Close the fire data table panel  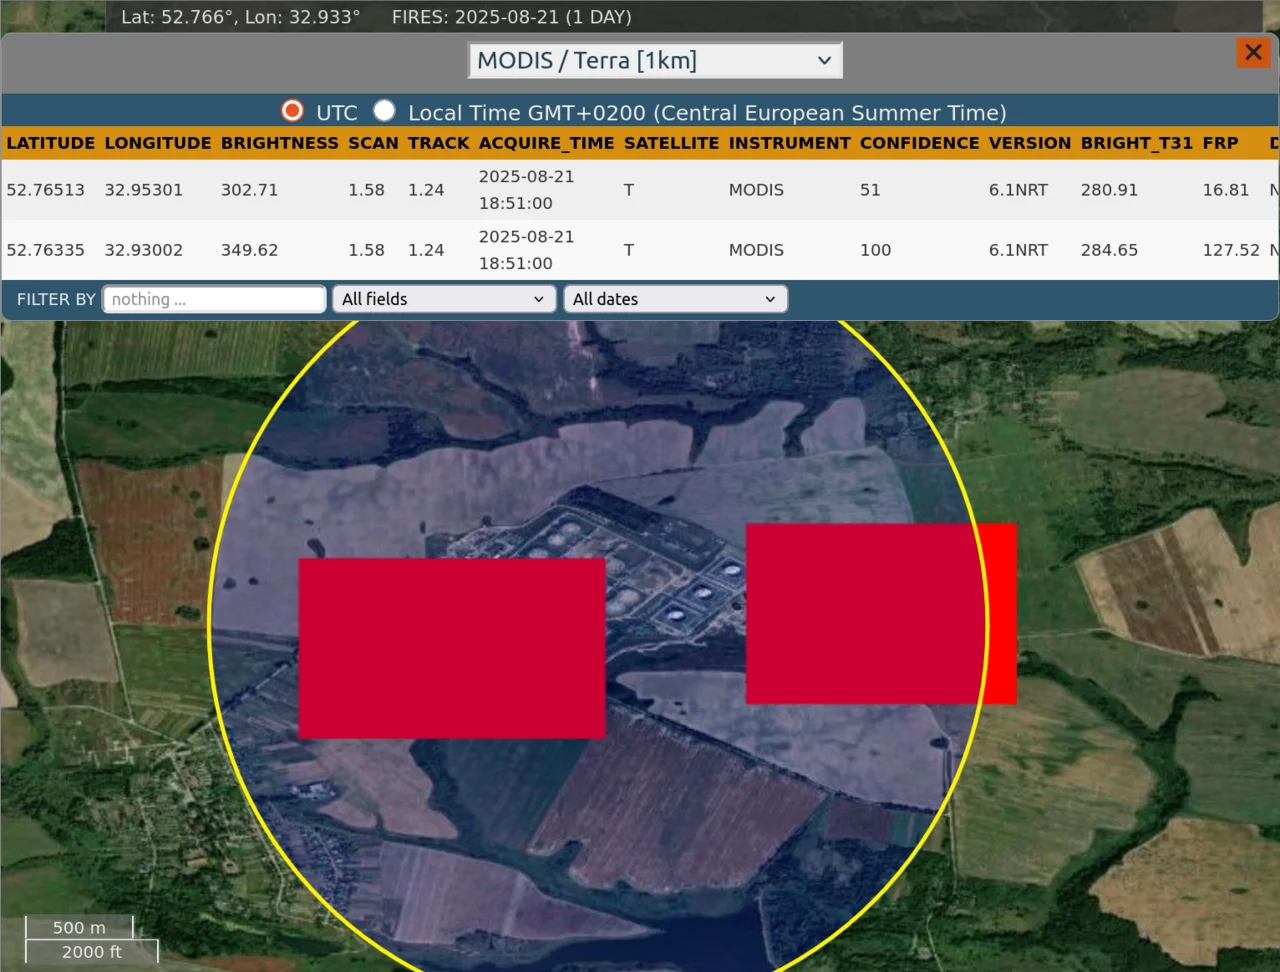(x=1252, y=52)
